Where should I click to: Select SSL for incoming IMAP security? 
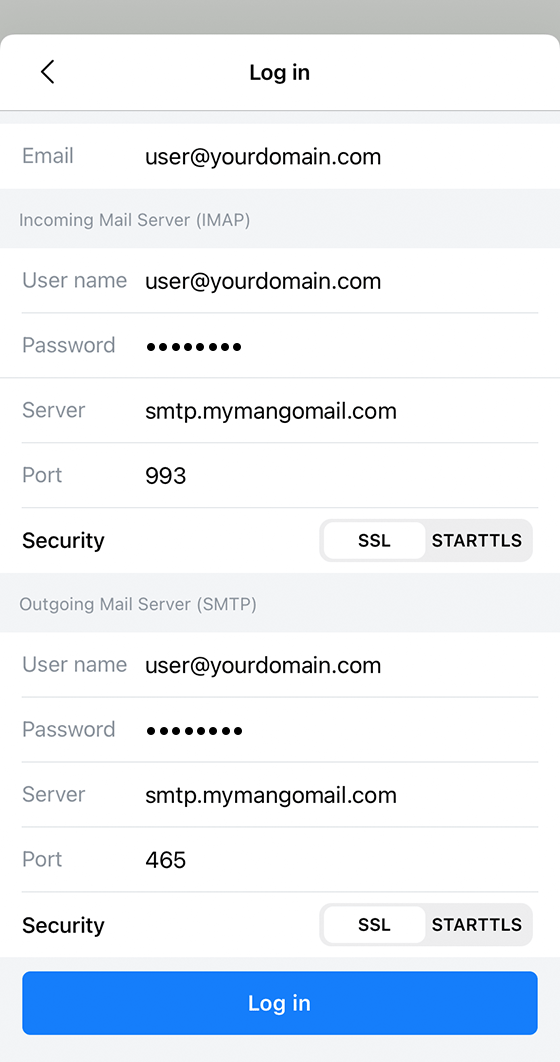(374, 540)
